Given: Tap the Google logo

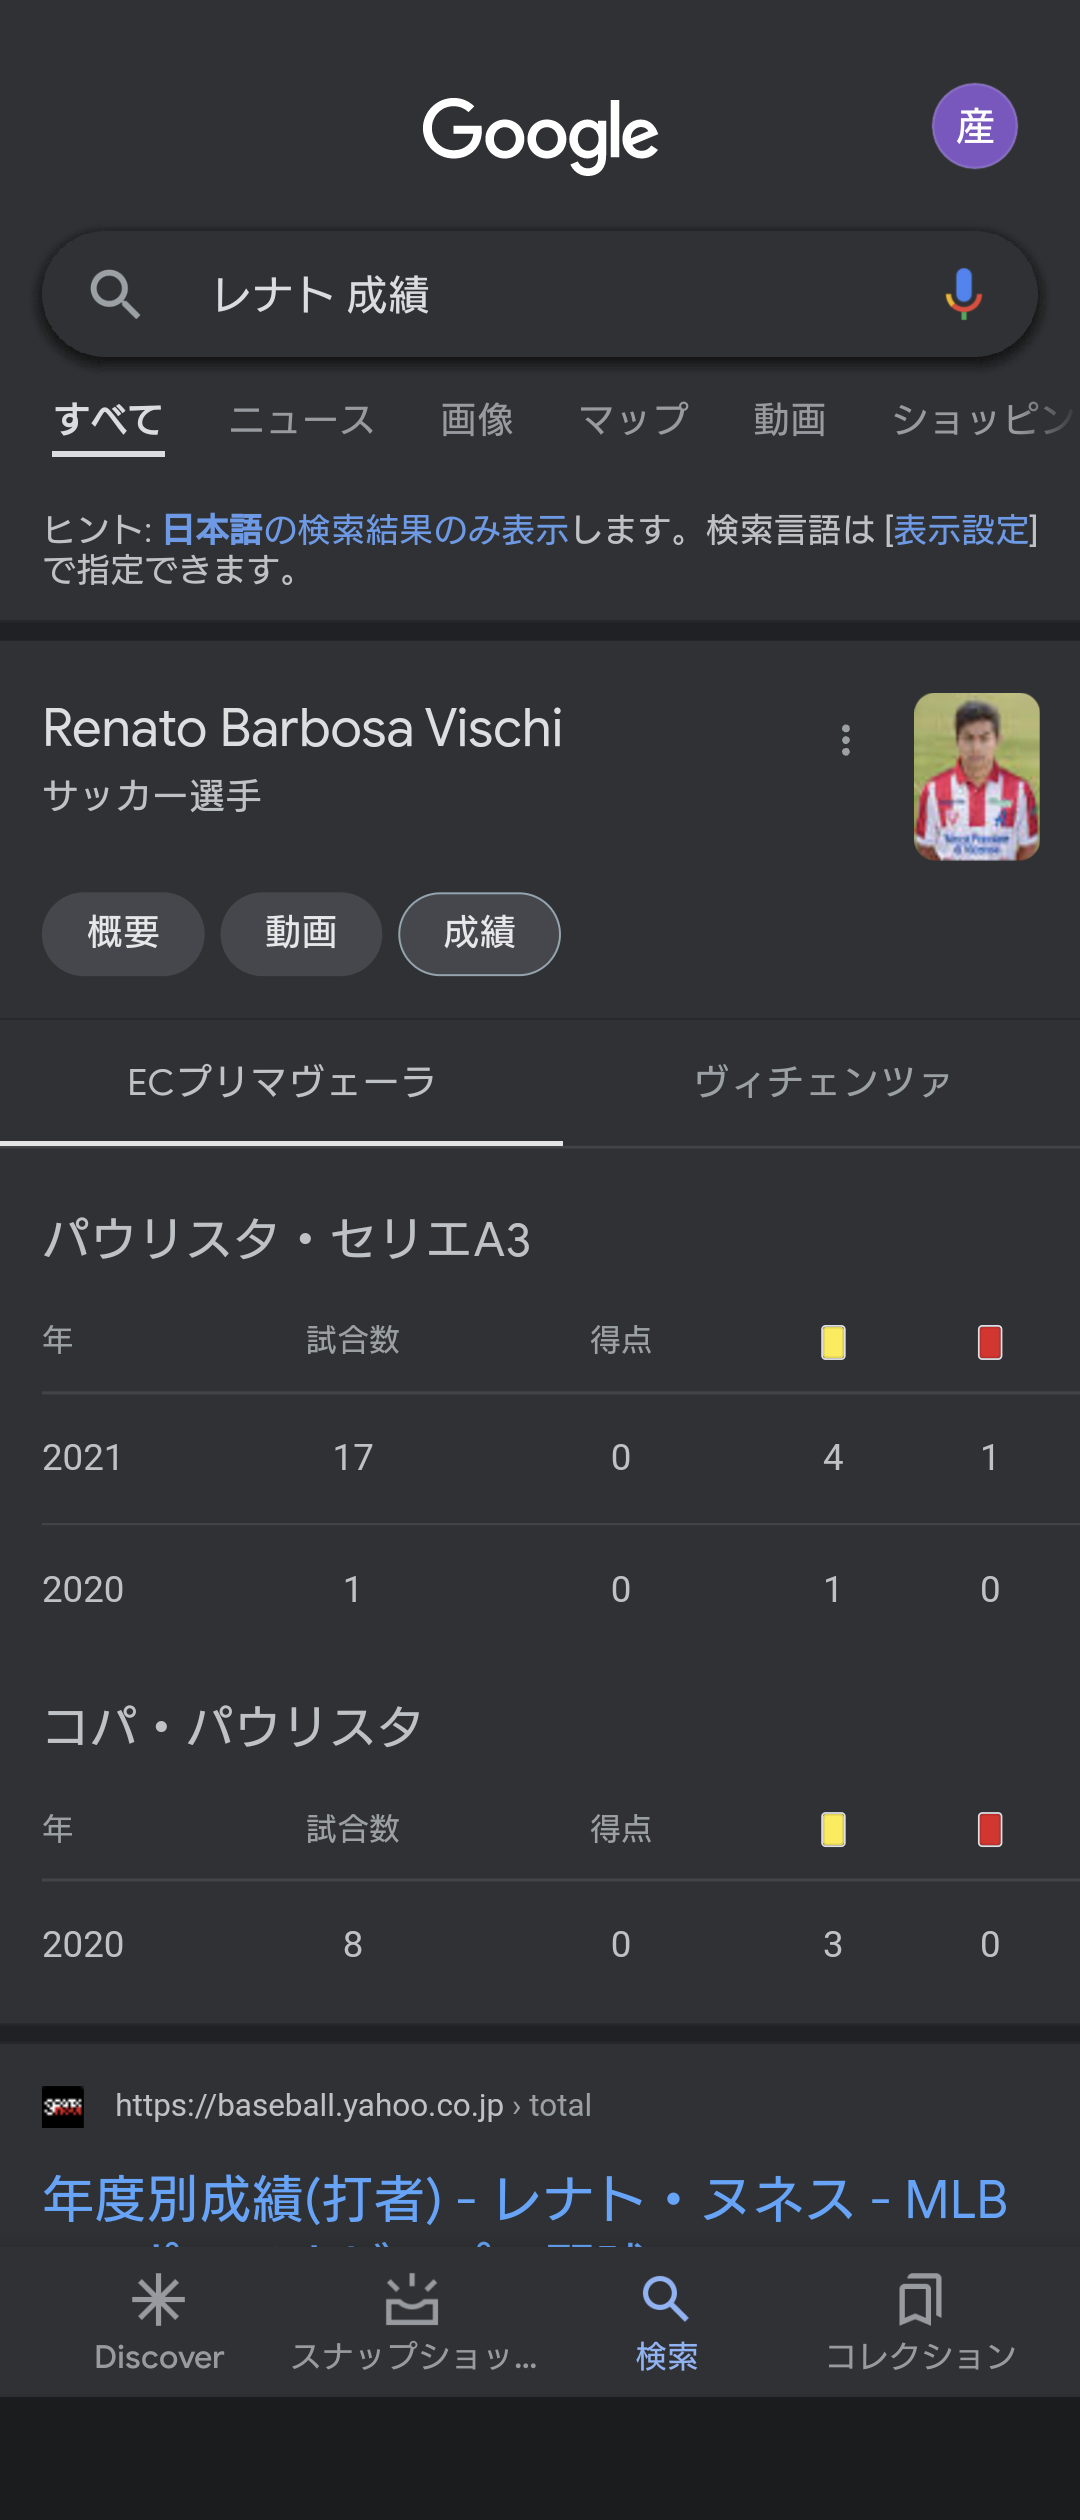Looking at the screenshot, I should point(540,135).
